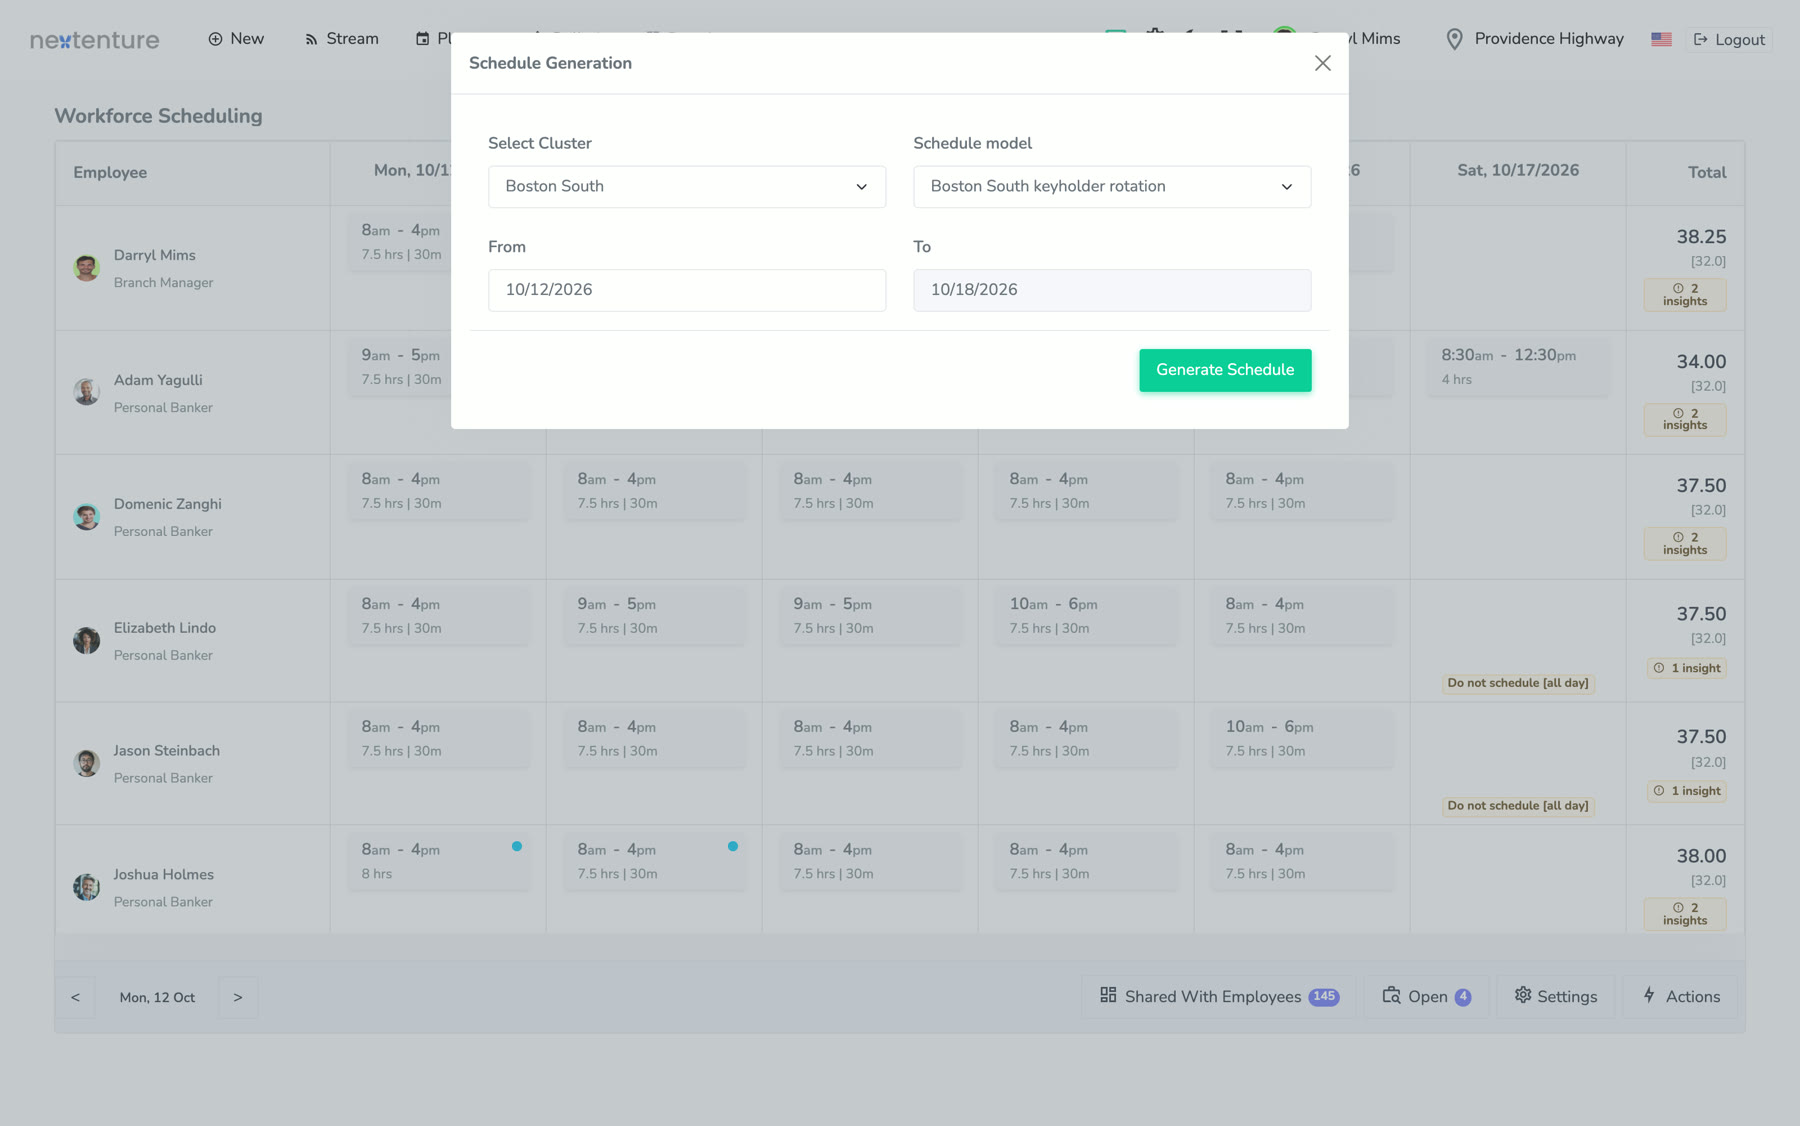Image resolution: width=1800 pixels, height=1126 pixels.
Task: Click the Open shifts button
Action: 1427,996
